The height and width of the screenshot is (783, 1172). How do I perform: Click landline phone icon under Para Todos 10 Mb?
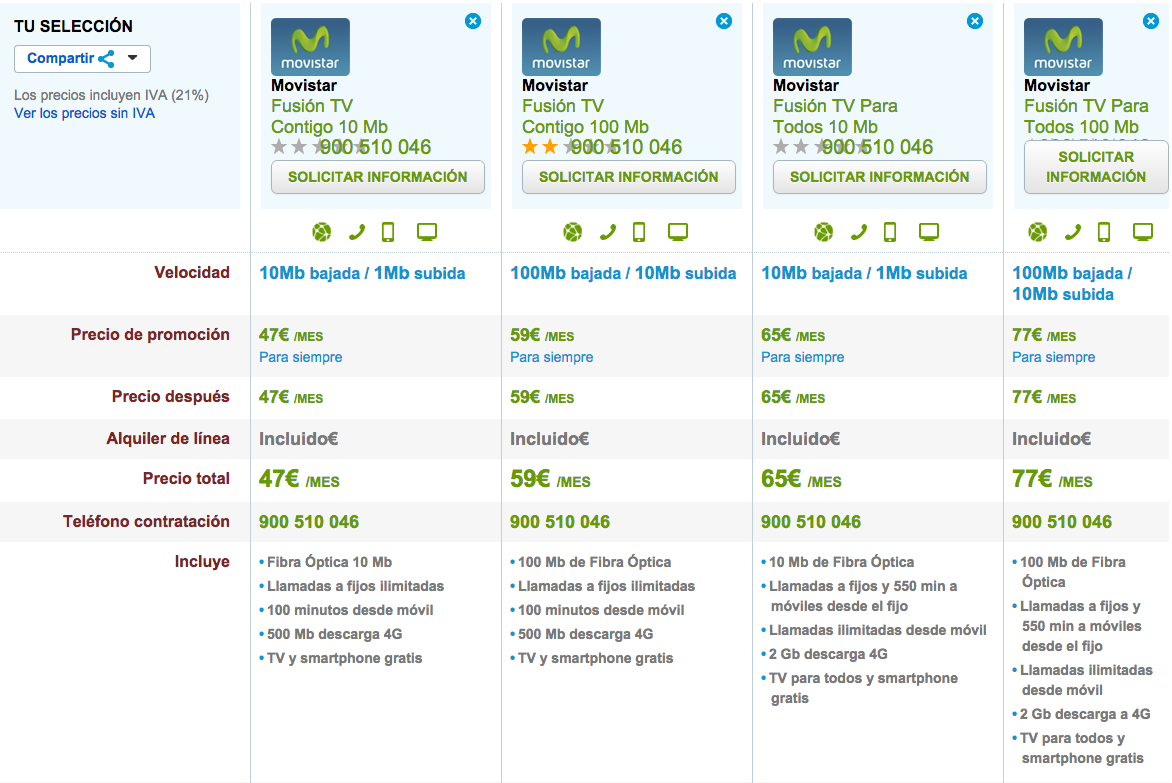click(x=860, y=232)
